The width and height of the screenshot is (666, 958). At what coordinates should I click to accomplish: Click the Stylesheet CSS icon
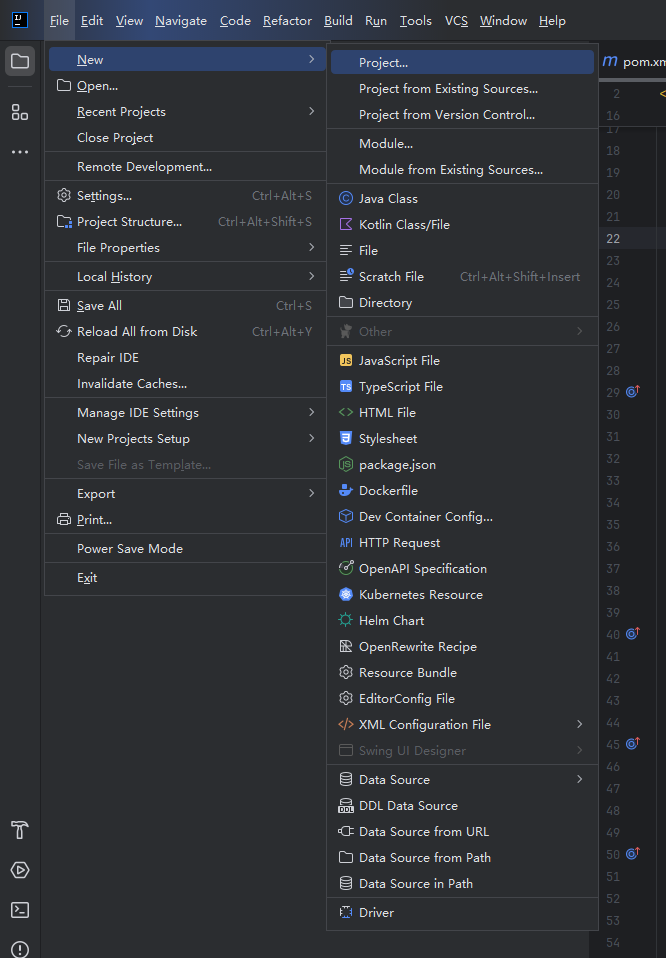pos(346,438)
